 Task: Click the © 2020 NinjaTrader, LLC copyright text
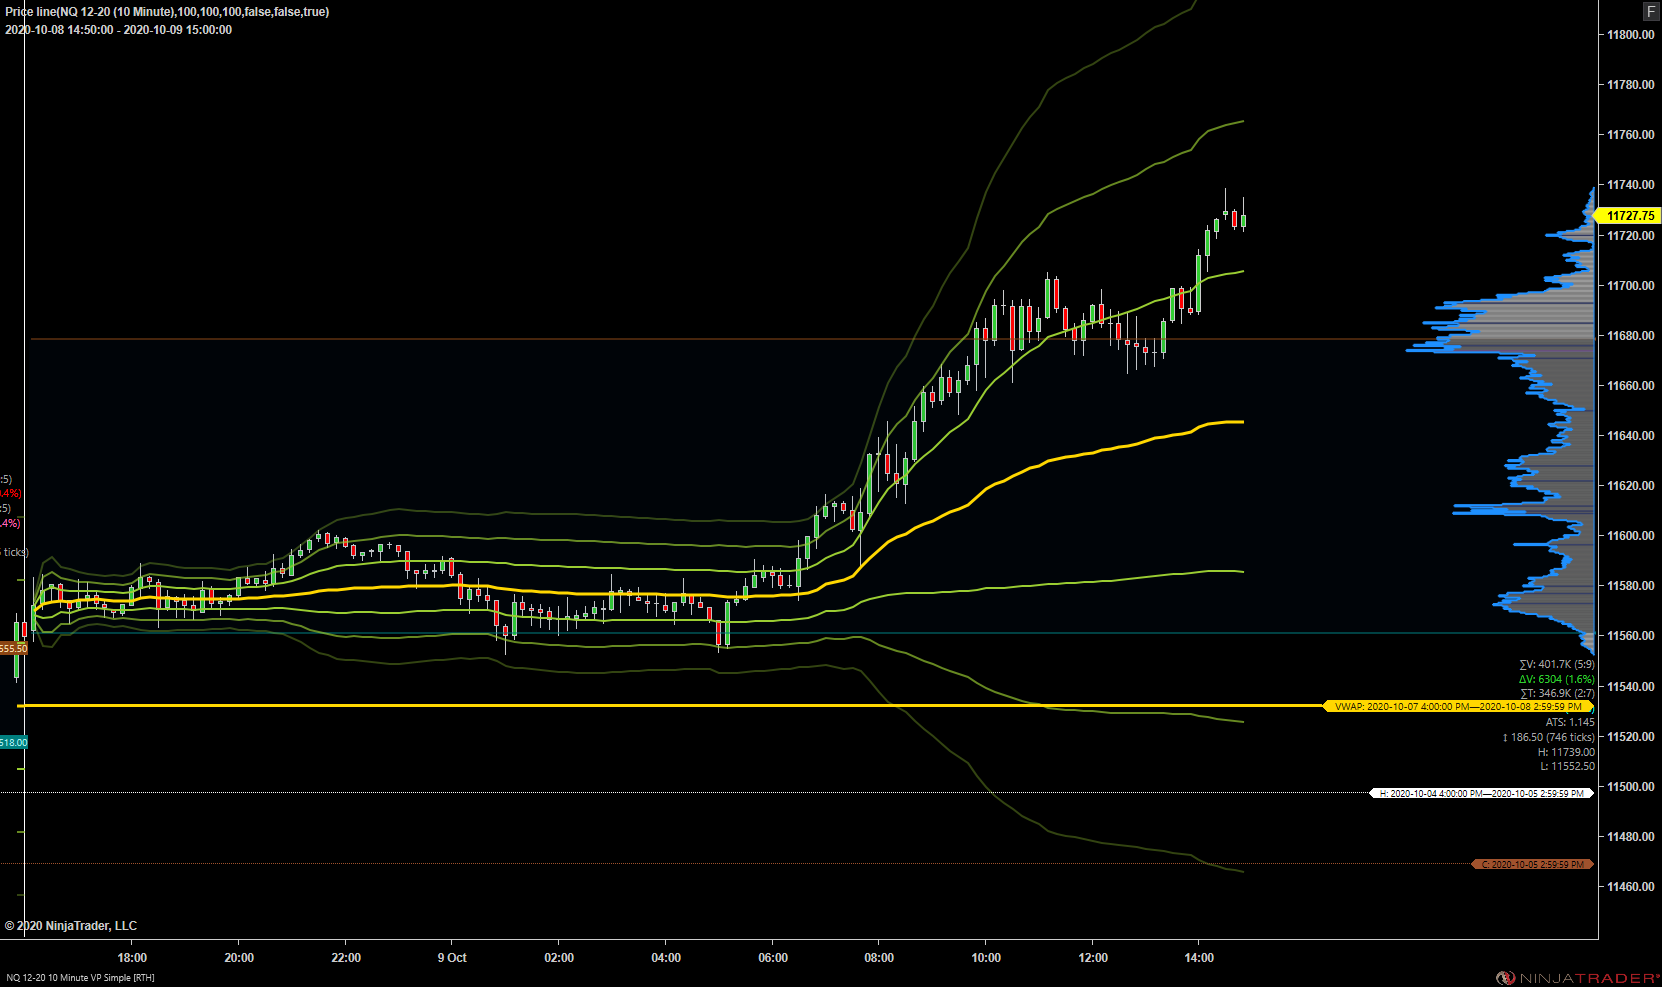(x=71, y=926)
